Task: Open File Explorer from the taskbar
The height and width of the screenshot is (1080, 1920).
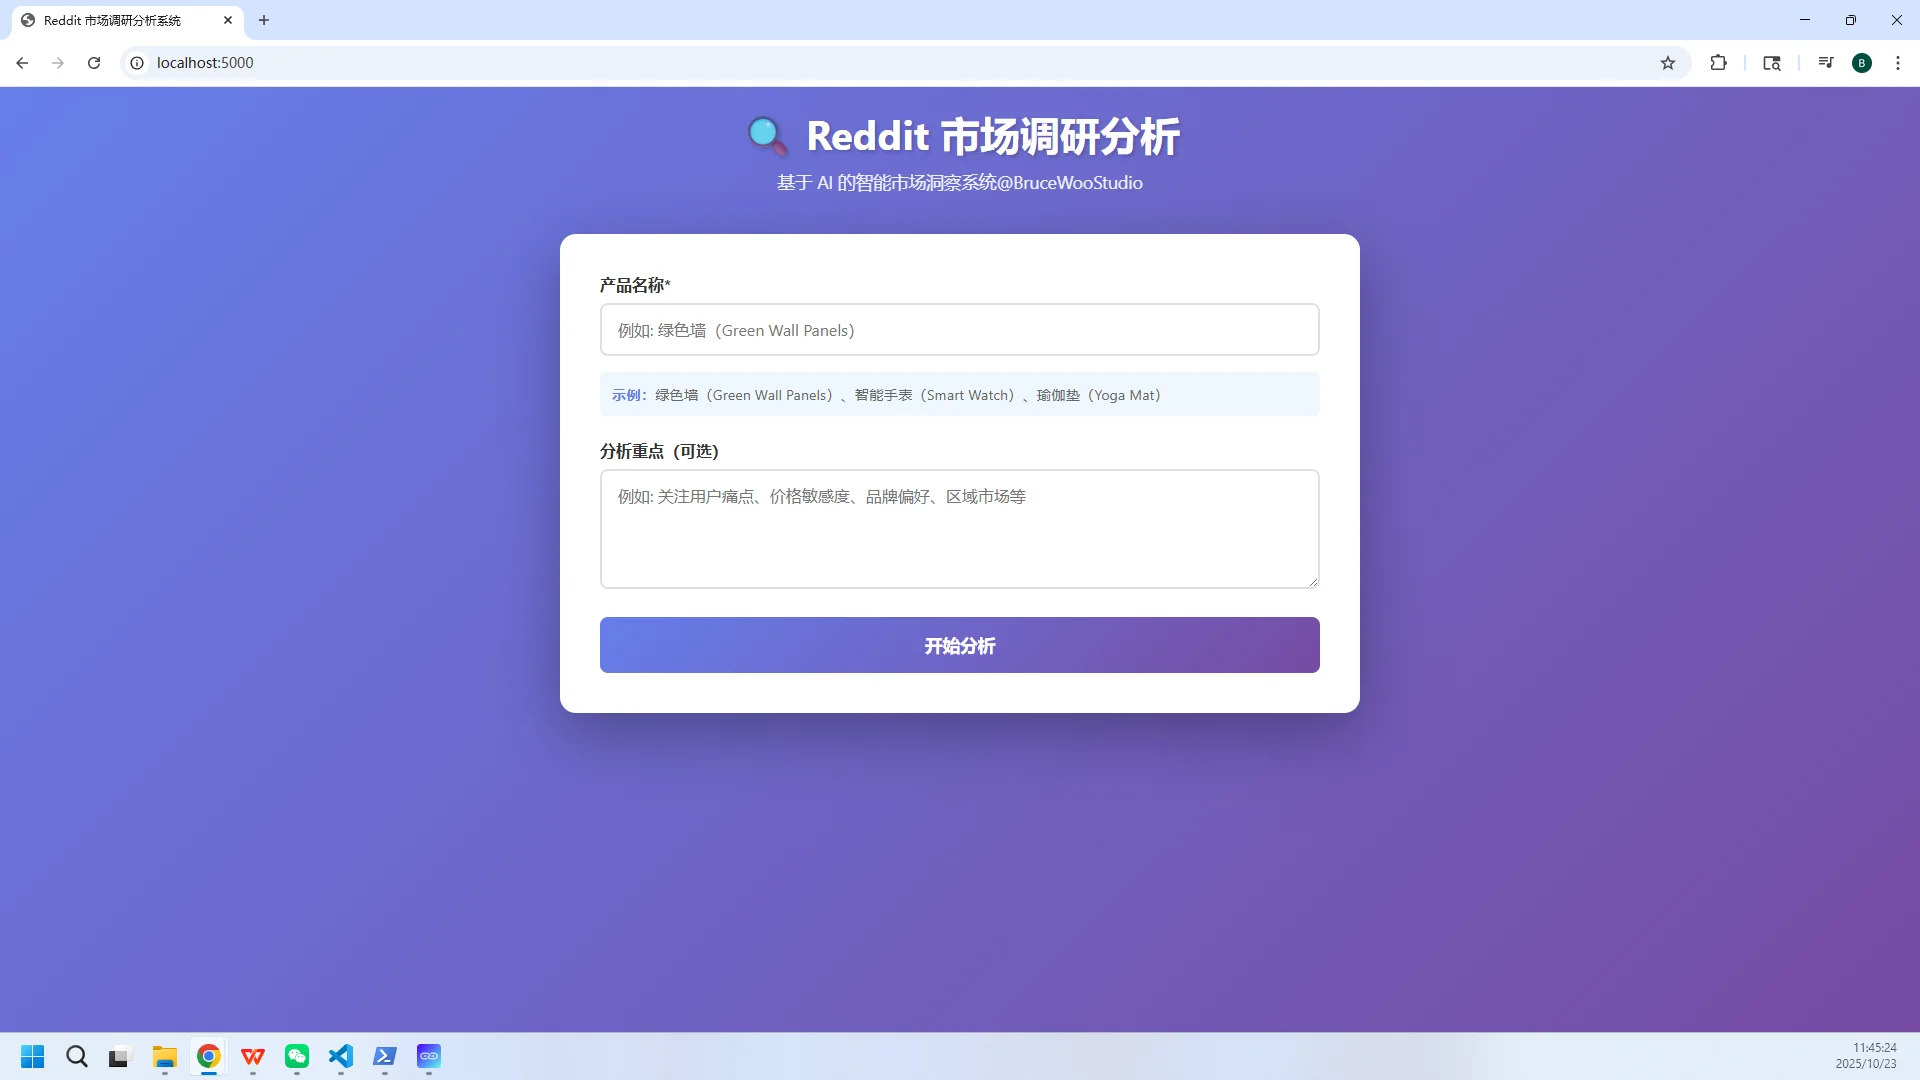Action: 164,1057
